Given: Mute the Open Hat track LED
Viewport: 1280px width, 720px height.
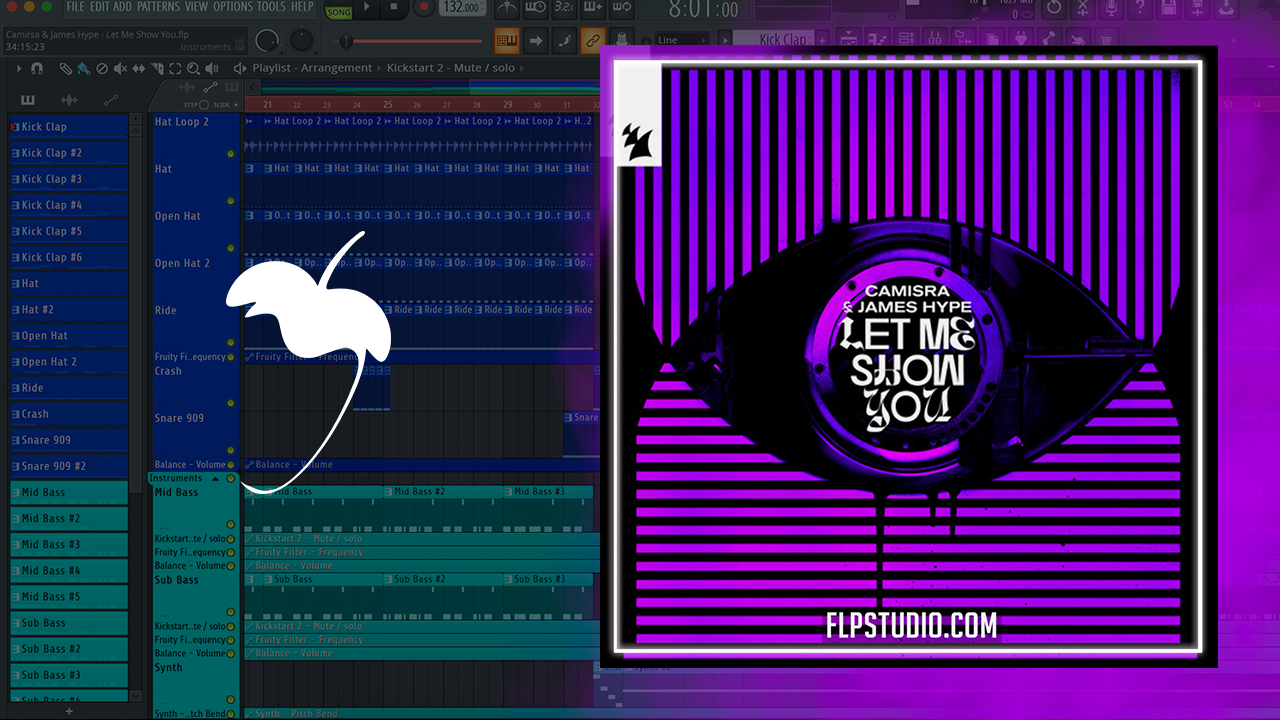Looking at the screenshot, I should pyautogui.click(x=231, y=248).
